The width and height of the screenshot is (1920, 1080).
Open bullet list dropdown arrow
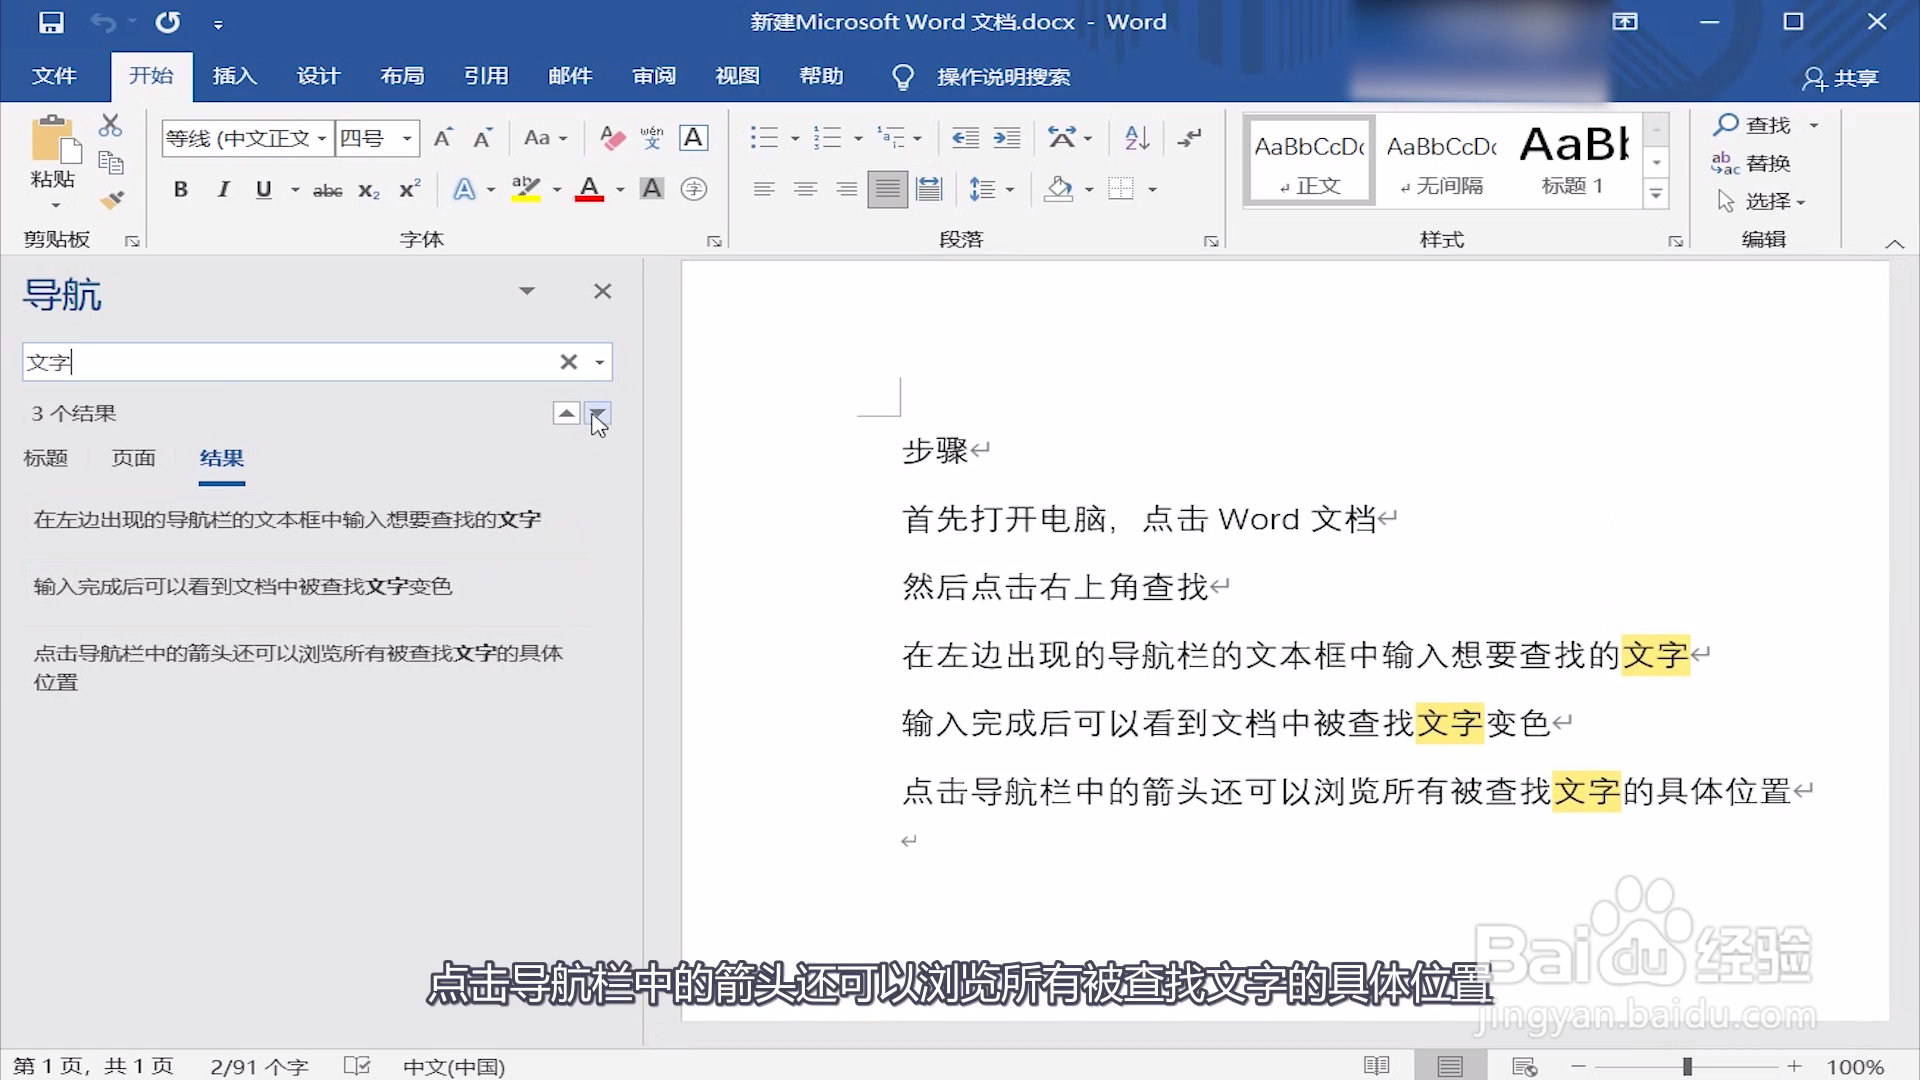coord(795,138)
